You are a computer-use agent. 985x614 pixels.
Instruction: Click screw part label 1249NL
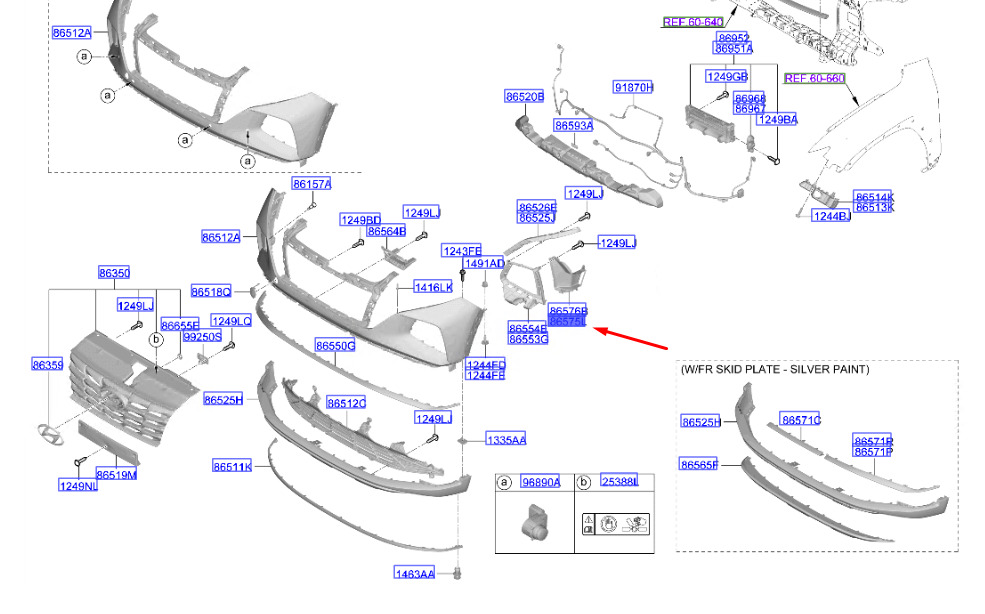77,486
